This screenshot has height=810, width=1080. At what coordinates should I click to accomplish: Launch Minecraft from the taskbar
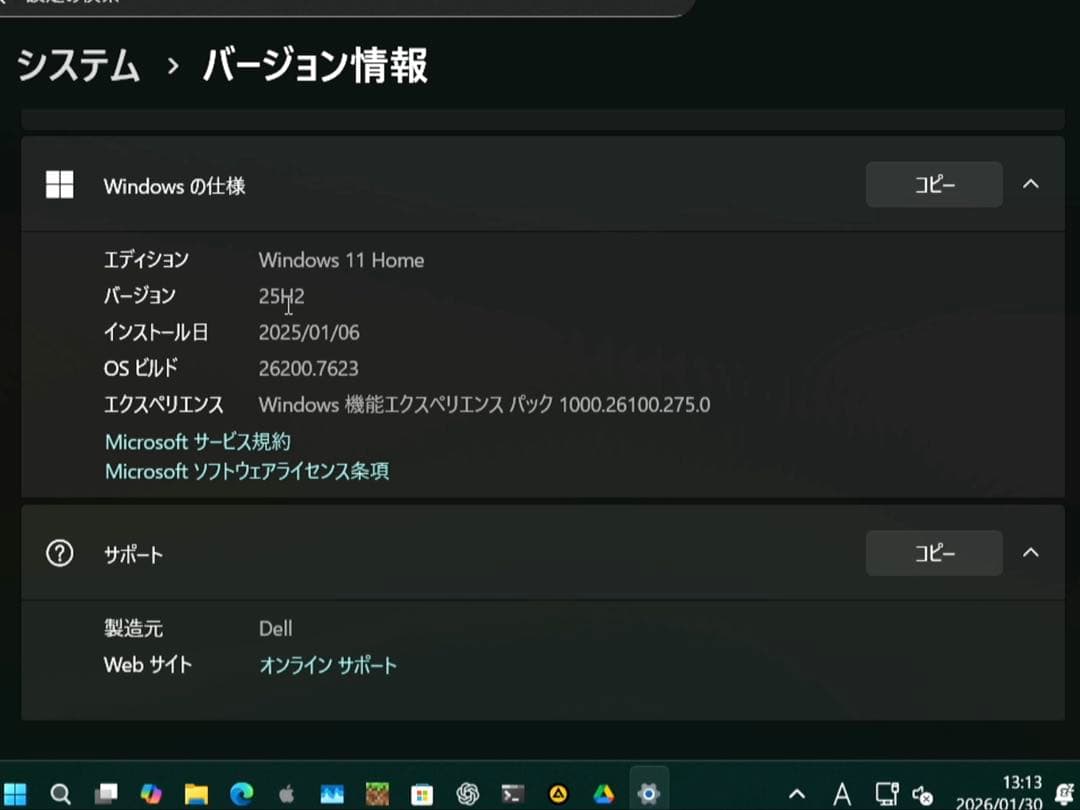pyautogui.click(x=376, y=794)
